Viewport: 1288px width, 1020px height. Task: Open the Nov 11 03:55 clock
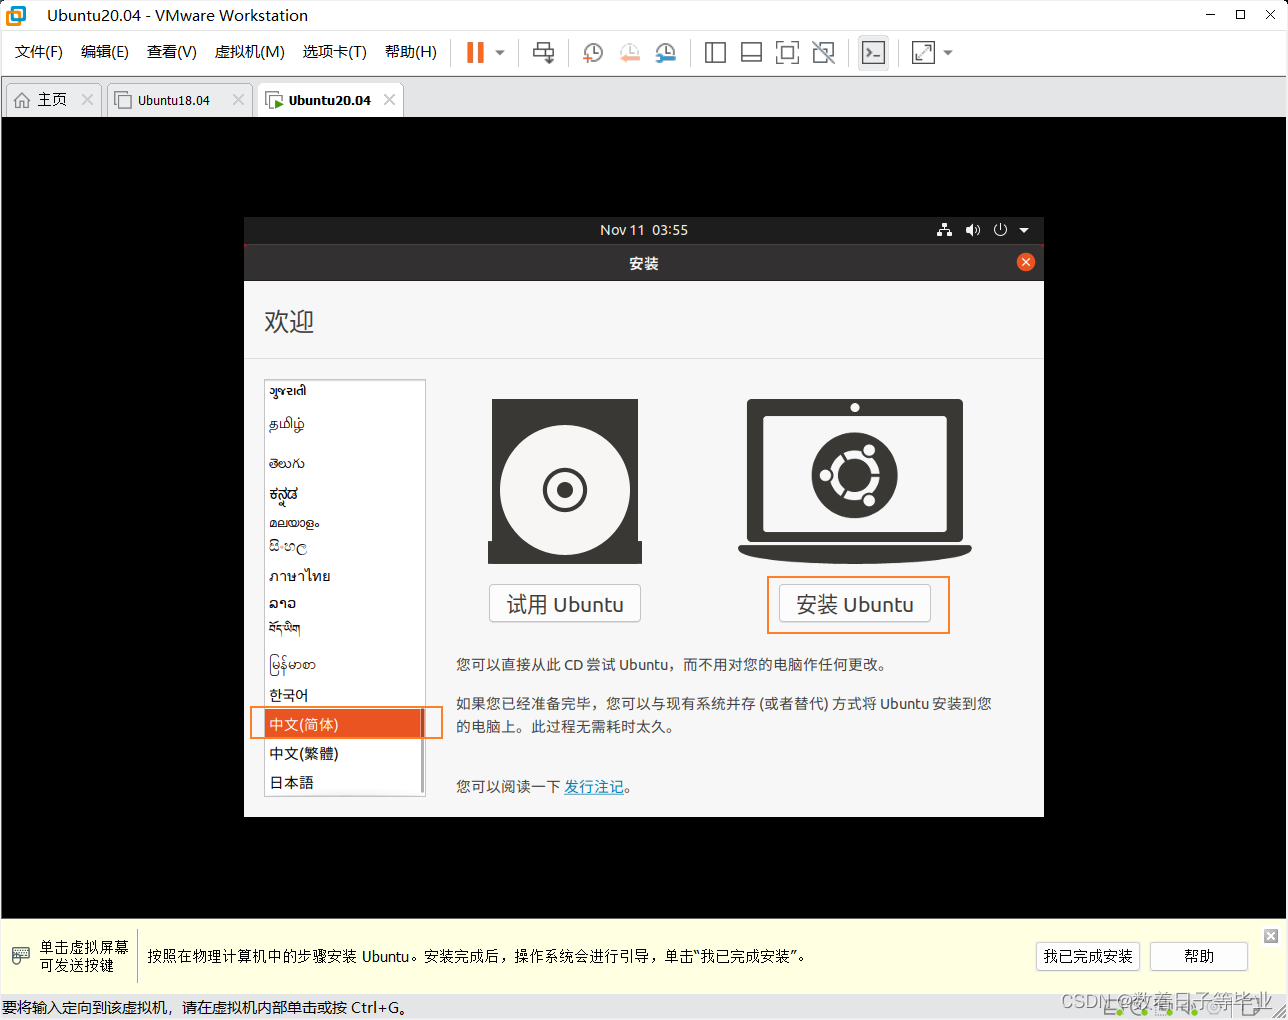coord(644,230)
